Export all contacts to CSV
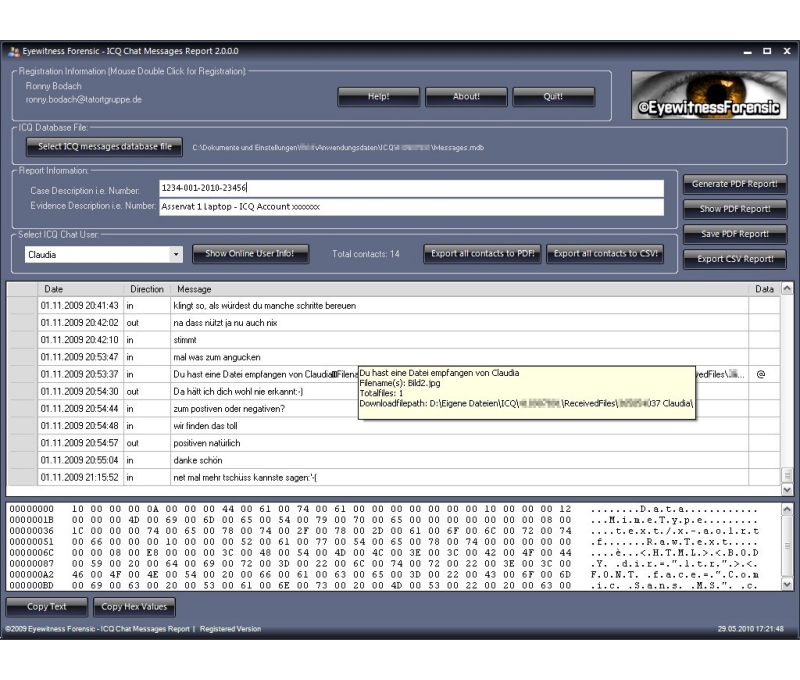 [607, 254]
